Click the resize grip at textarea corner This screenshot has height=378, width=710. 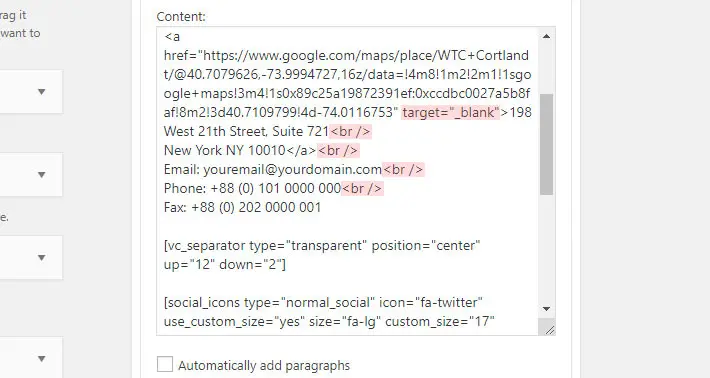pyautogui.click(x=549, y=330)
